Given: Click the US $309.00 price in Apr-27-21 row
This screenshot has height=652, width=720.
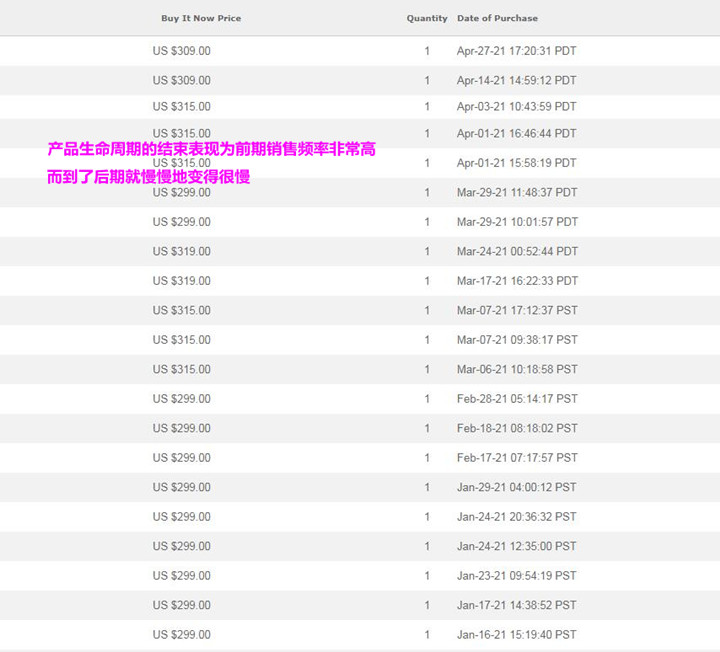Looking at the screenshot, I should click(x=182, y=51).
